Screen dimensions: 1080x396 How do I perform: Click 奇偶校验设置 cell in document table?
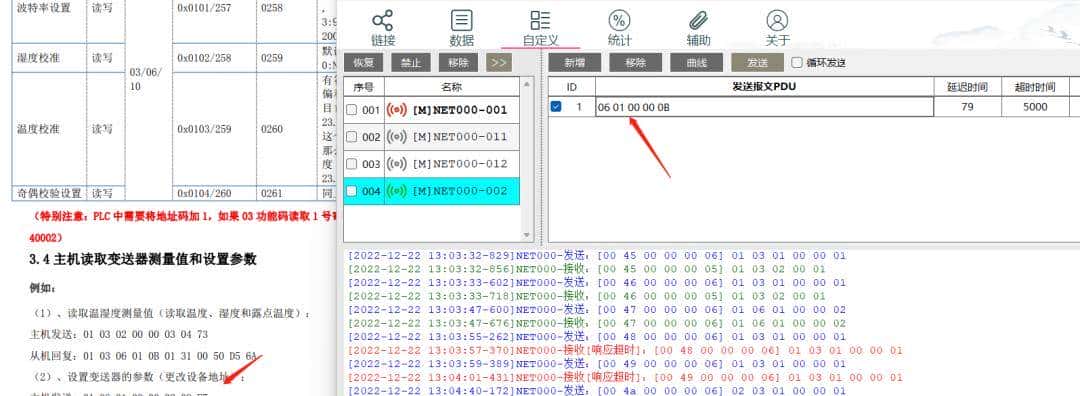pyautogui.click(x=49, y=194)
